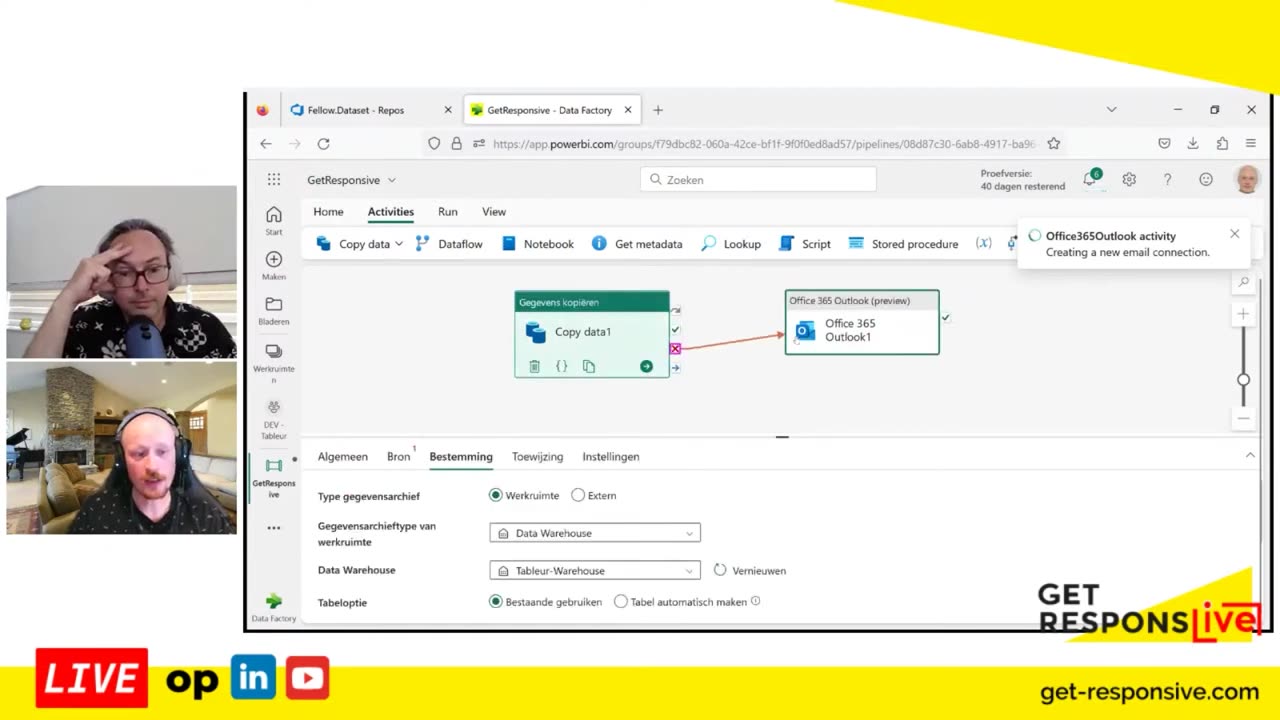Image resolution: width=1280 pixels, height=720 pixels.
Task: Choose Tabel automatisch maken option
Action: 621,602
